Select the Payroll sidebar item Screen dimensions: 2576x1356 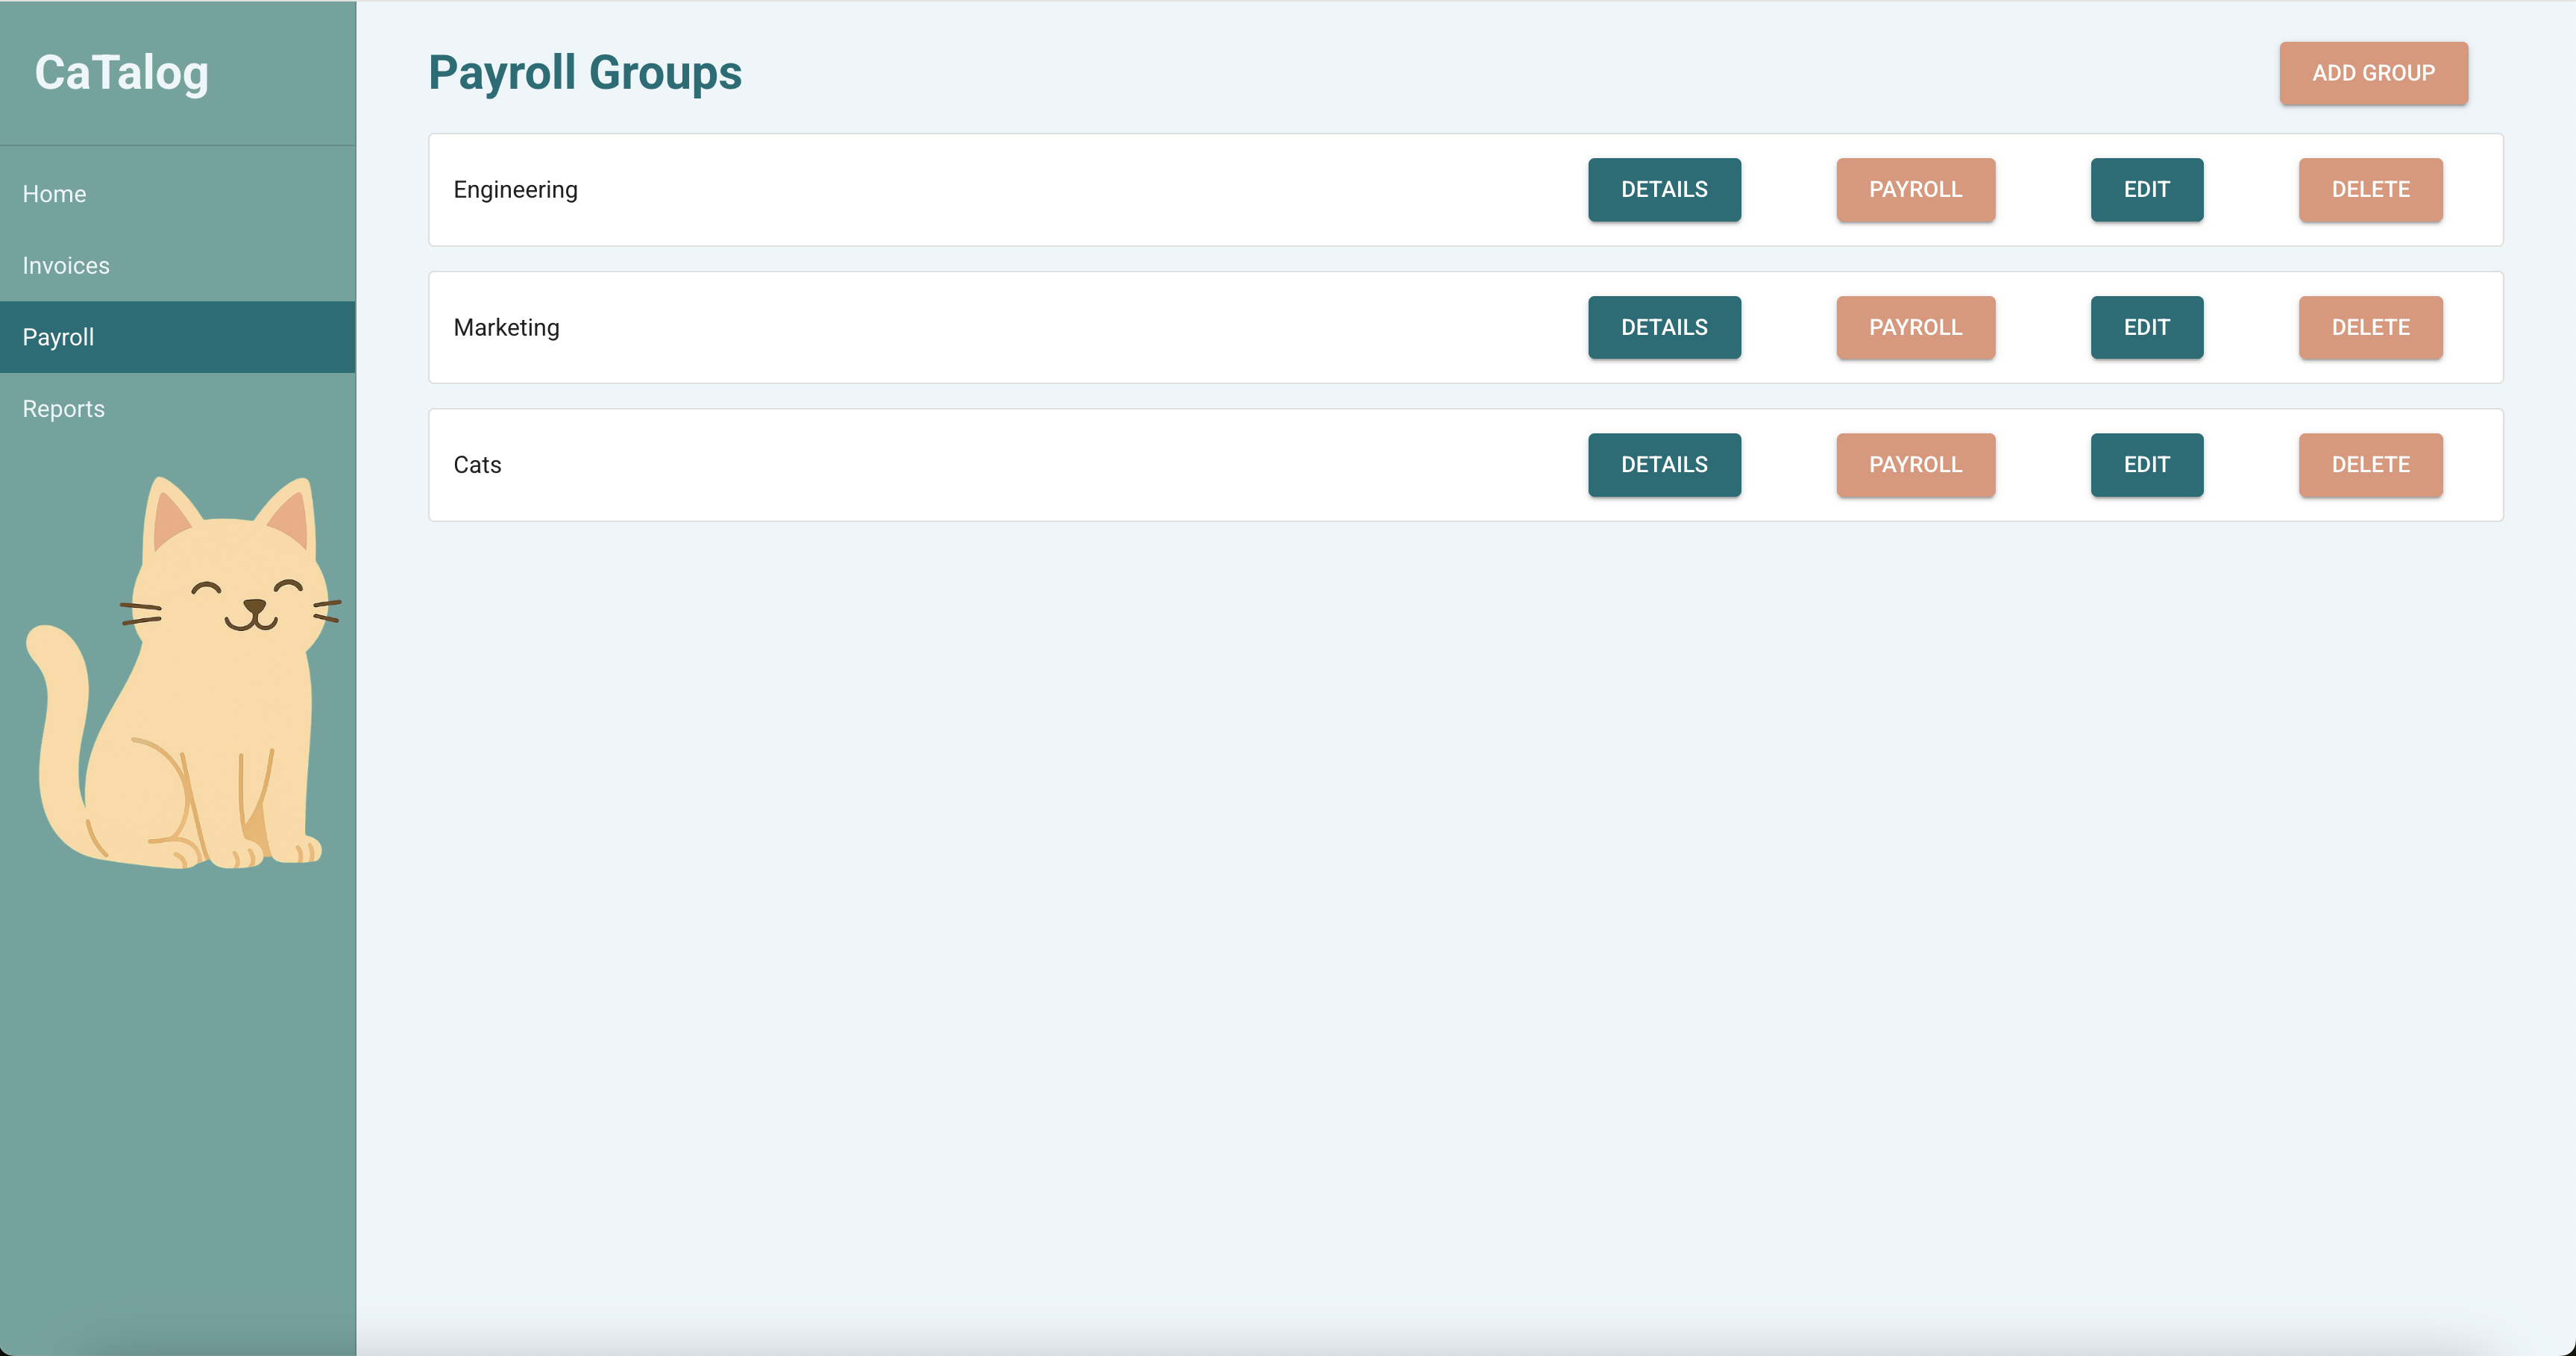58,336
